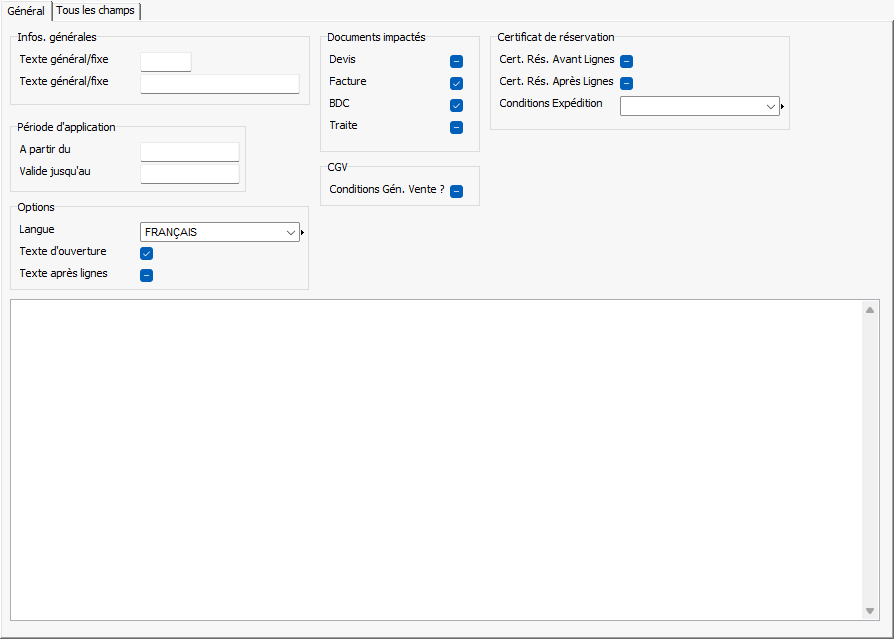
Task: Click small arrow right of Conditions Expédition dropdown
Action: (x=783, y=106)
